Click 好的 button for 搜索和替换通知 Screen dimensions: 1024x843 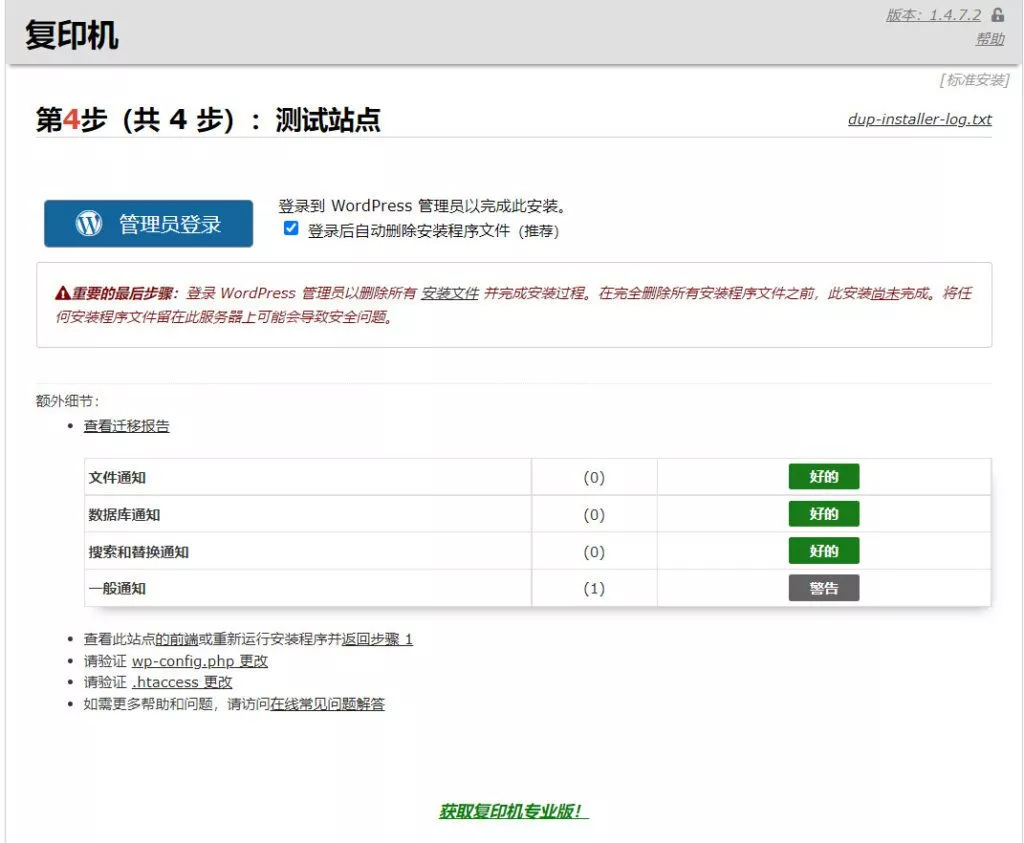(824, 551)
